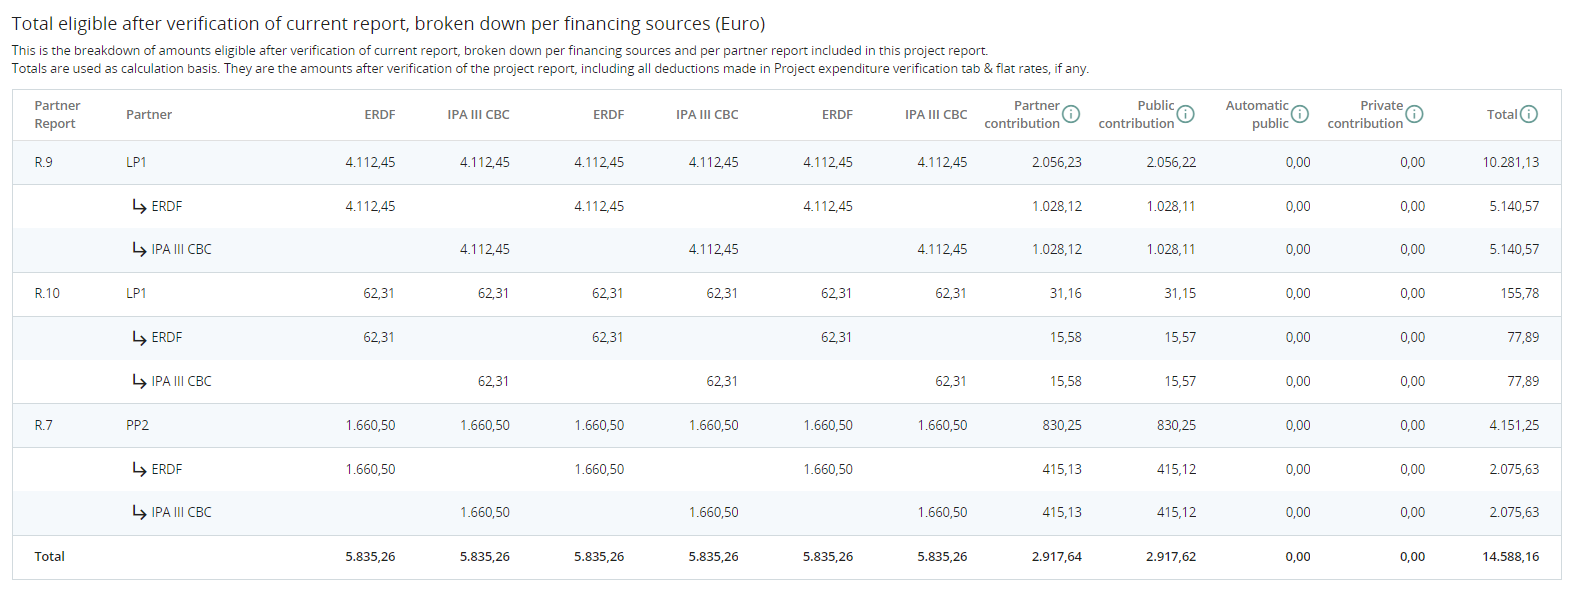Show info icon next to Total header
The image size is (1577, 597).
tap(1529, 114)
